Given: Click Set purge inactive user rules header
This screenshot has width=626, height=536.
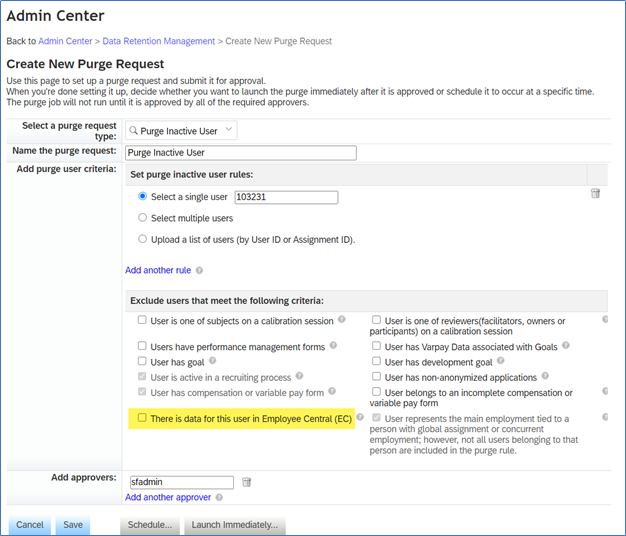Looking at the screenshot, I should pyautogui.click(x=192, y=174).
